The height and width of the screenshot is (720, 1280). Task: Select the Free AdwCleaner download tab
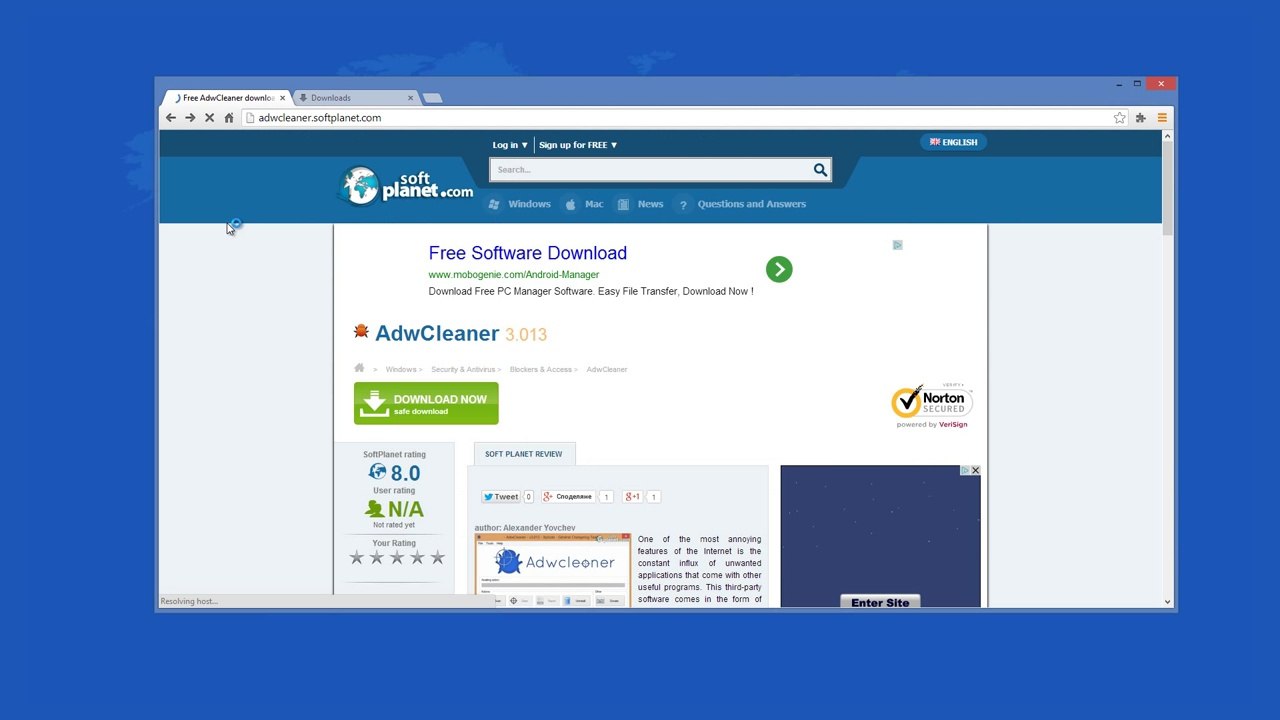click(227, 98)
